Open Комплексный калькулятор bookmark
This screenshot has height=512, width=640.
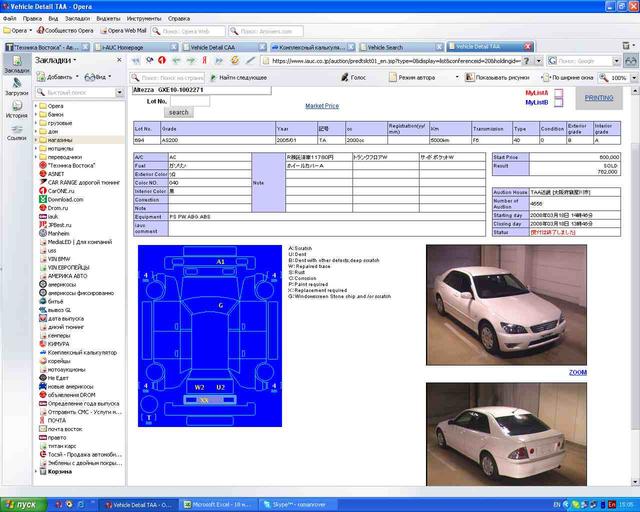78,352
